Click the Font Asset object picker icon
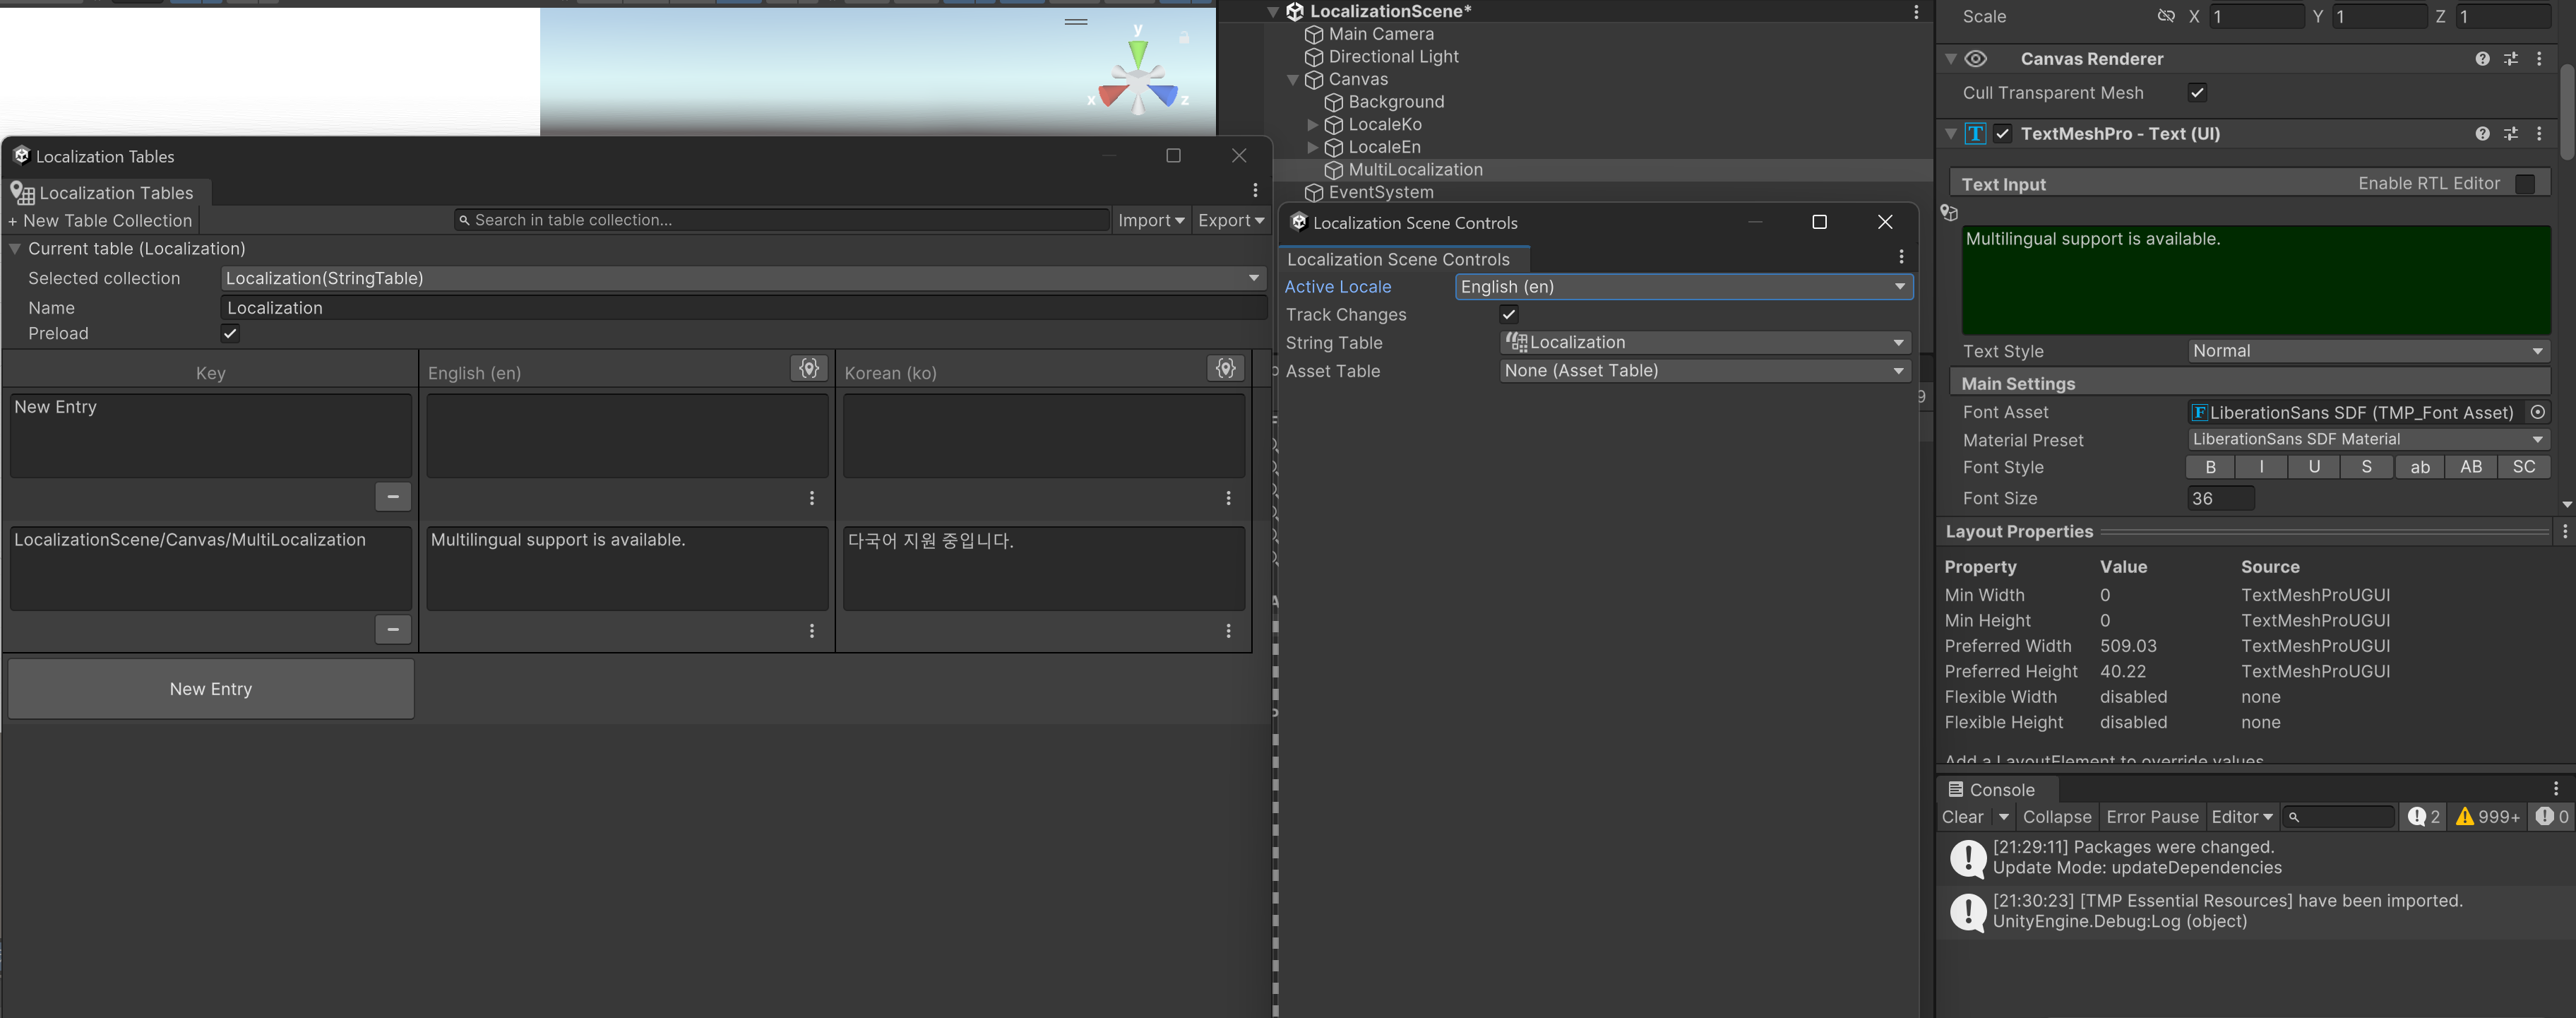Screen dimensions: 2576x1018 [x=2537, y=412]
